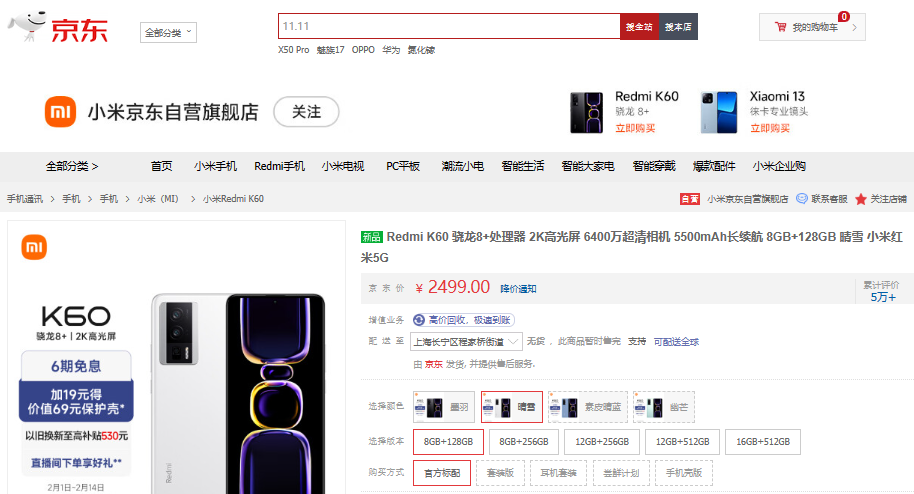Click the Xiaomi 13 promo phone thumbnail

[719, 113]
